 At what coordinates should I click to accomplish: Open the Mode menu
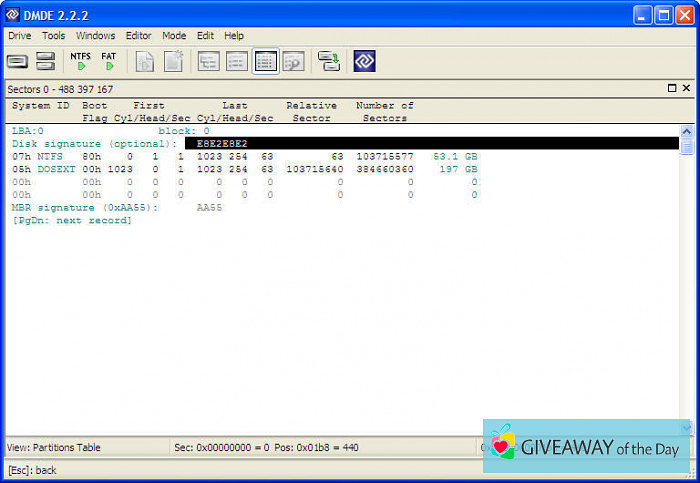[x=174, y=35]
